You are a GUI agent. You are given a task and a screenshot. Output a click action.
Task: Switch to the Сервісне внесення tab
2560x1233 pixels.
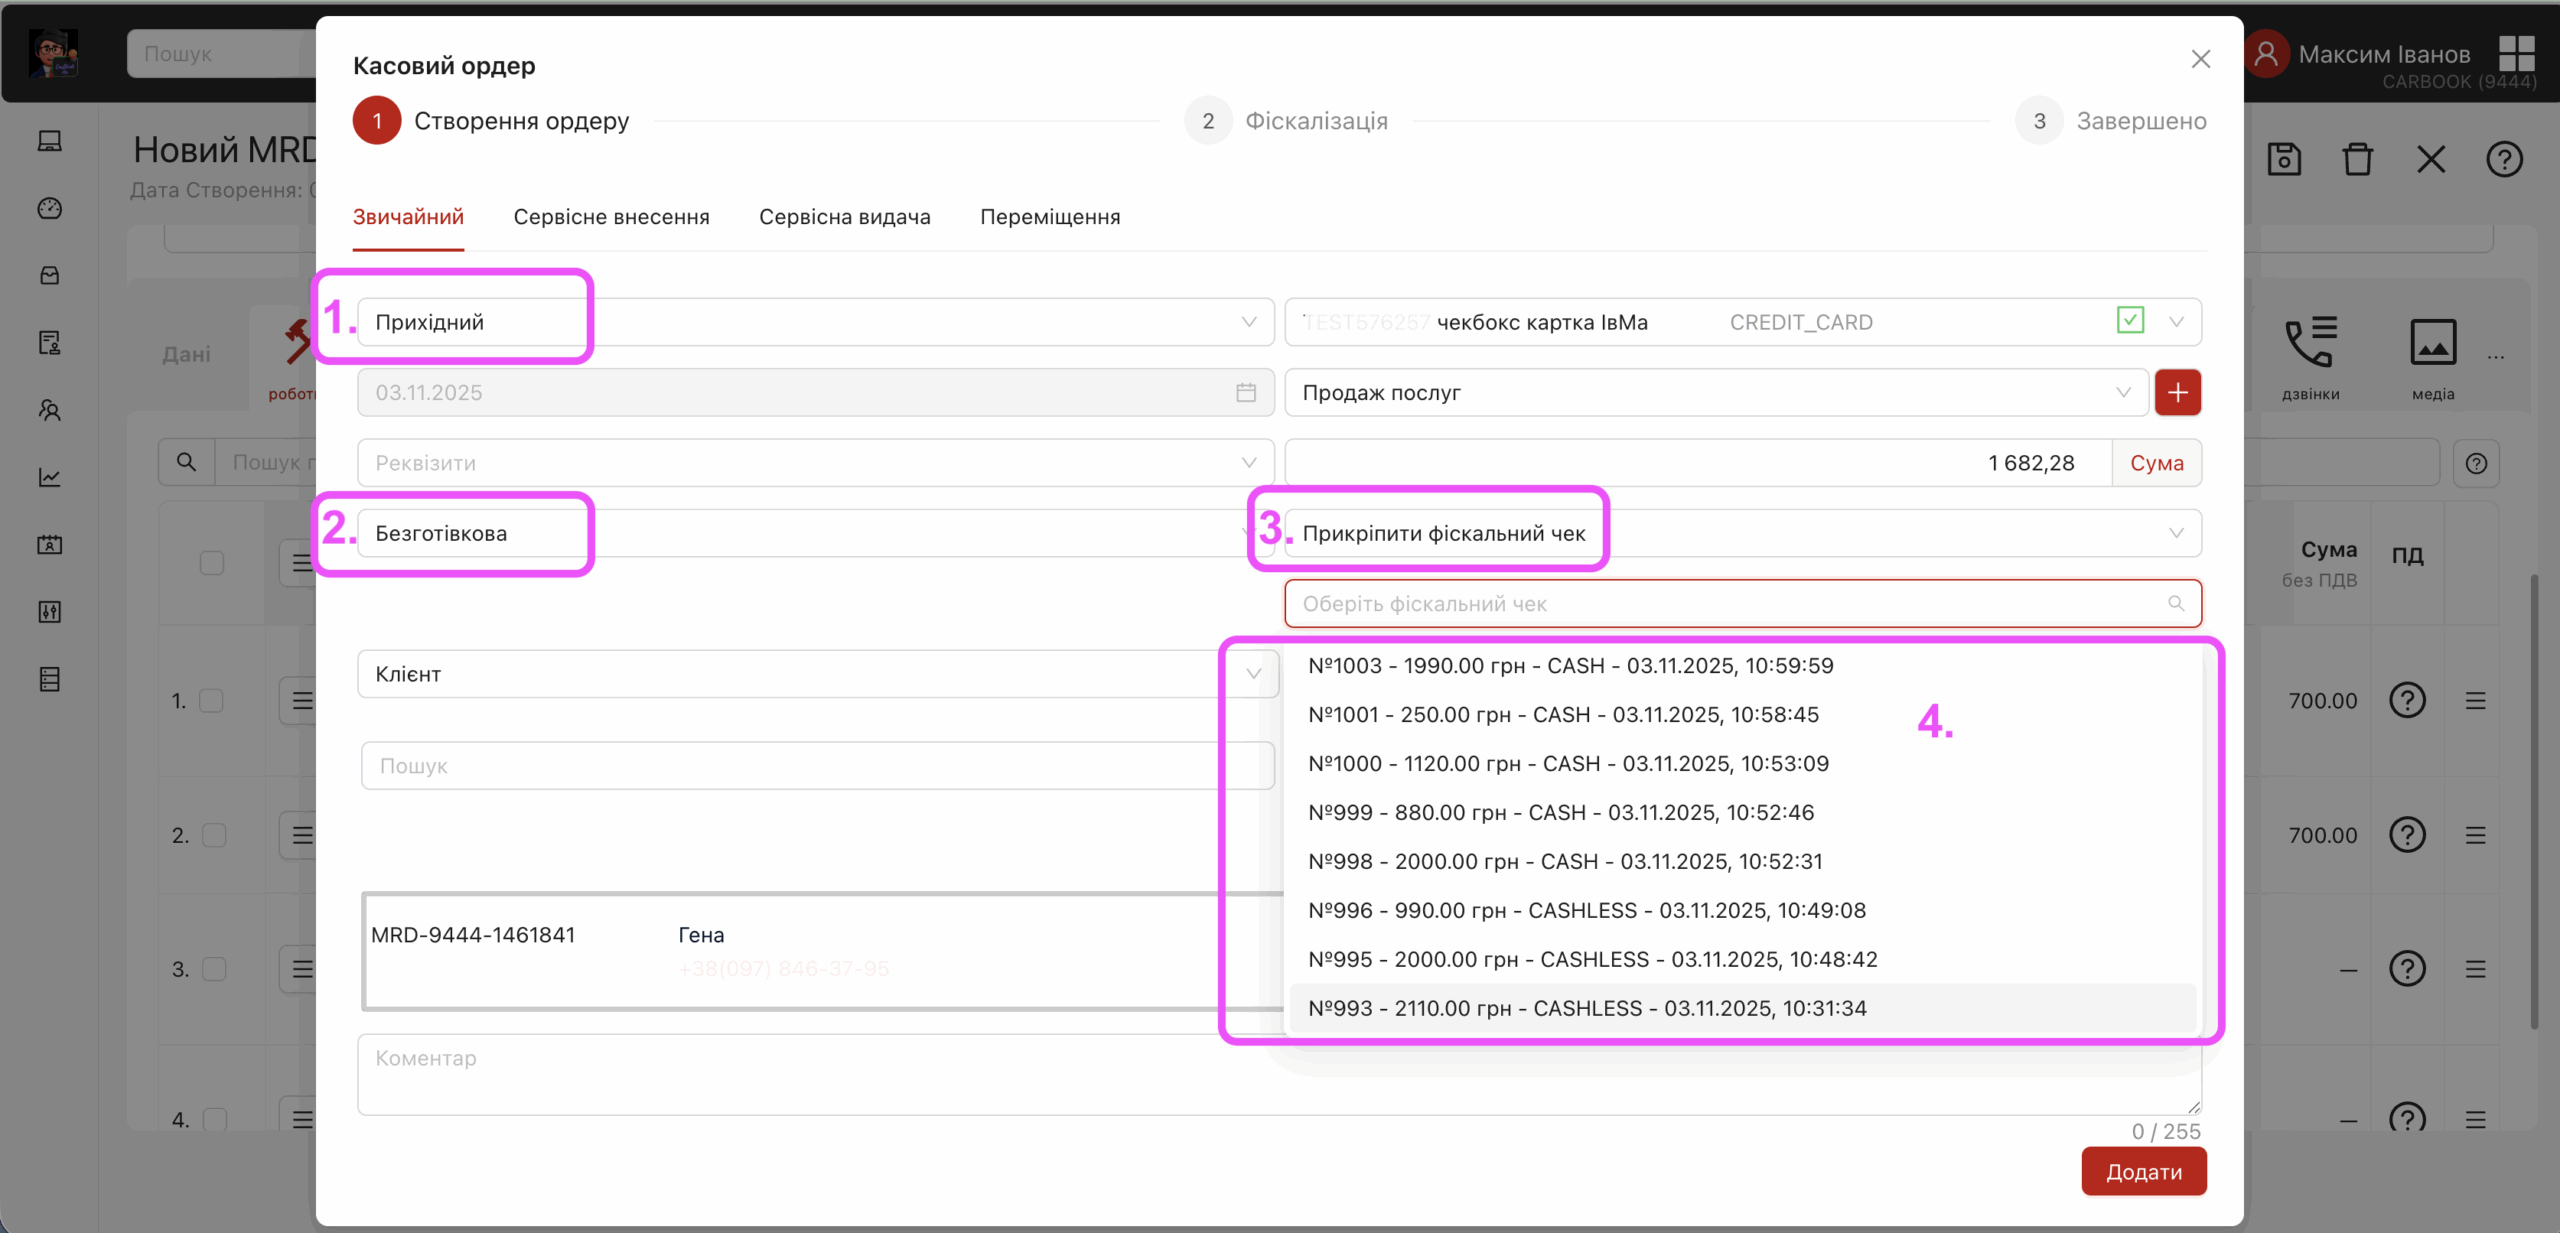click(611, 217)
